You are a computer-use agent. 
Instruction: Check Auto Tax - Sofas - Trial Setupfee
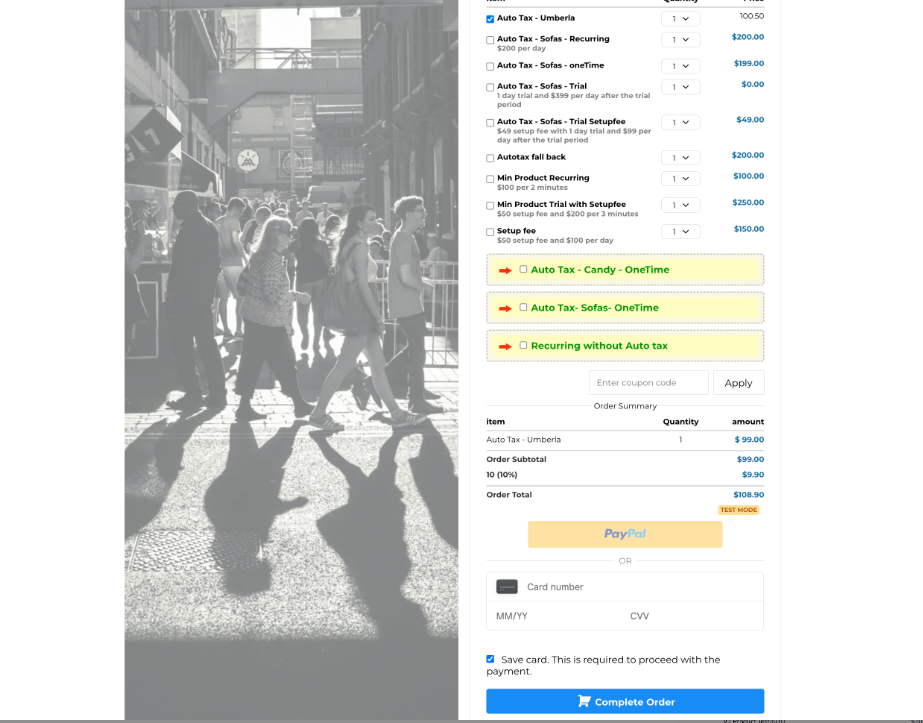pyautogui.click(x=490, y=122)
